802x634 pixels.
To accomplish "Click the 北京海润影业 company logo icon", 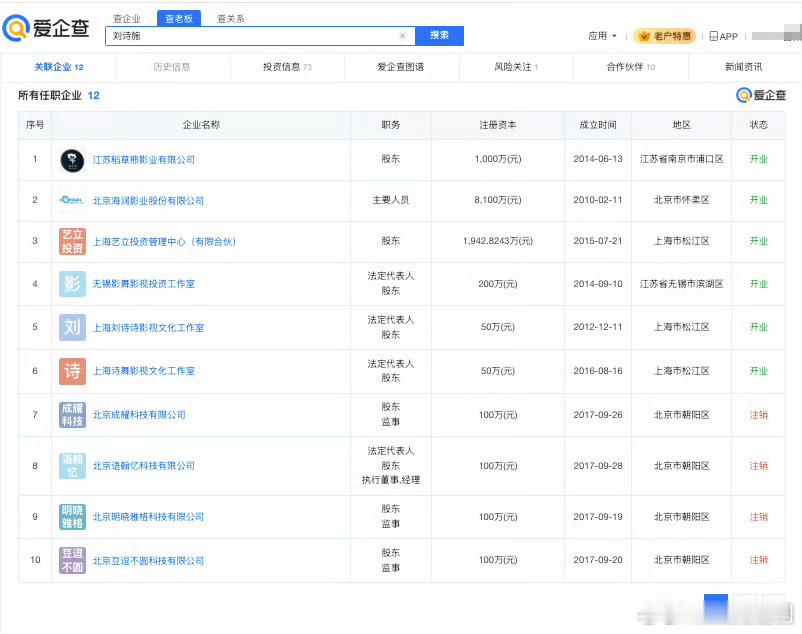I will tap(72, 200).
